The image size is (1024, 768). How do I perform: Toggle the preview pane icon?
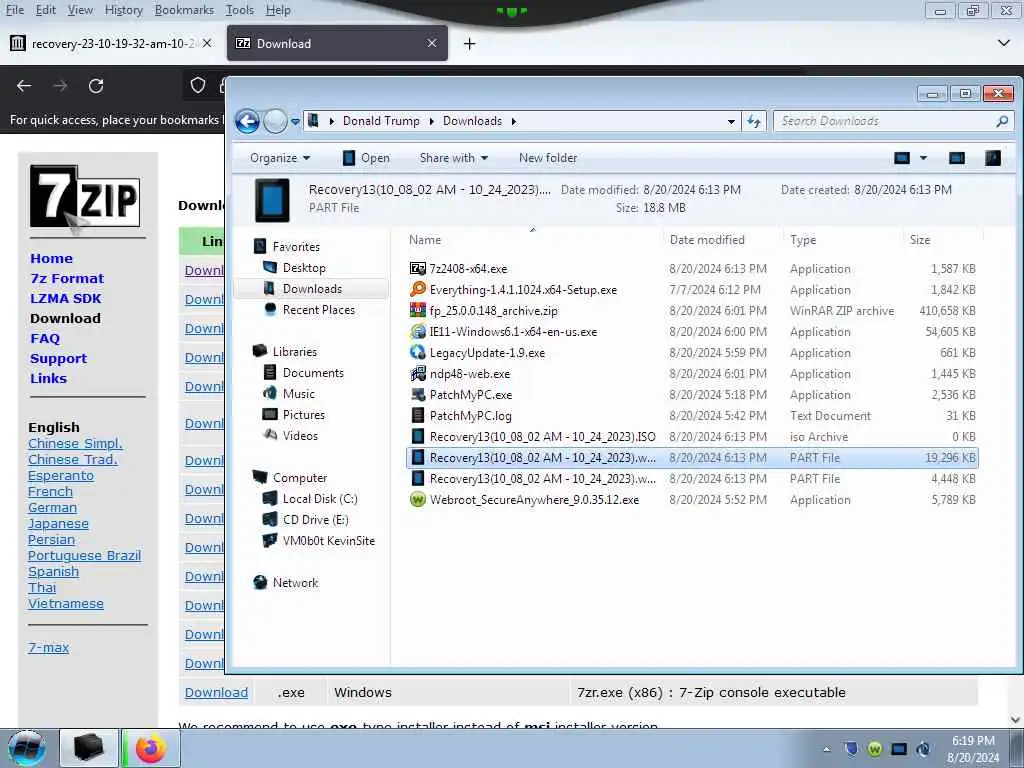pos(957,158)
